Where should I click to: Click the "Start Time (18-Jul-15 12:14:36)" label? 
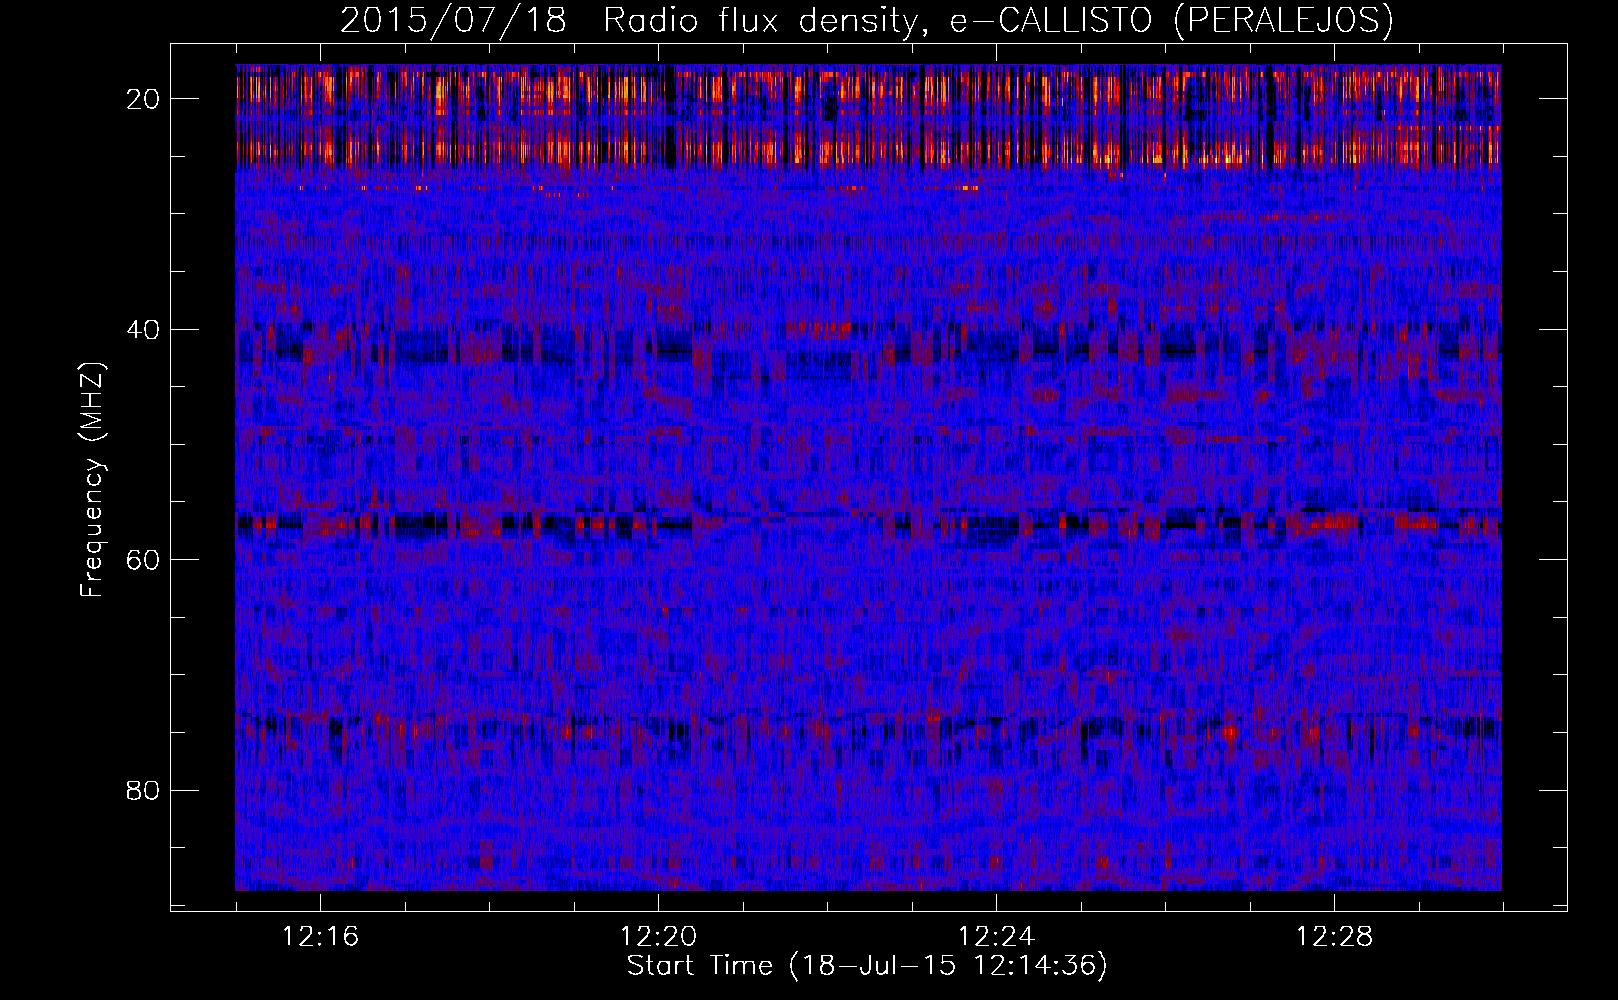click(867, 966)
